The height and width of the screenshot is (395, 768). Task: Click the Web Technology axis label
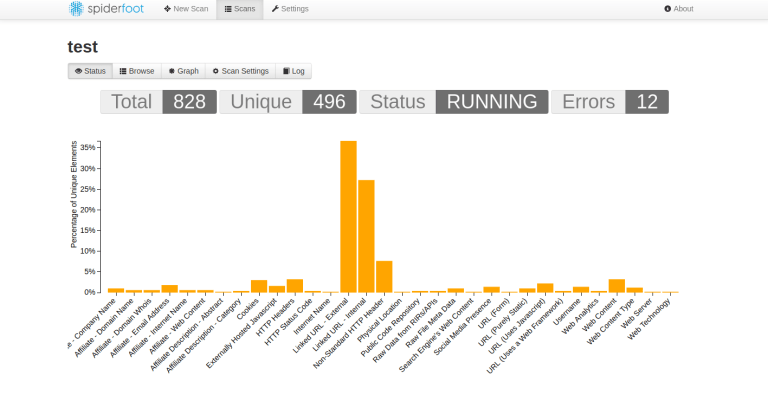click(649, 319)
